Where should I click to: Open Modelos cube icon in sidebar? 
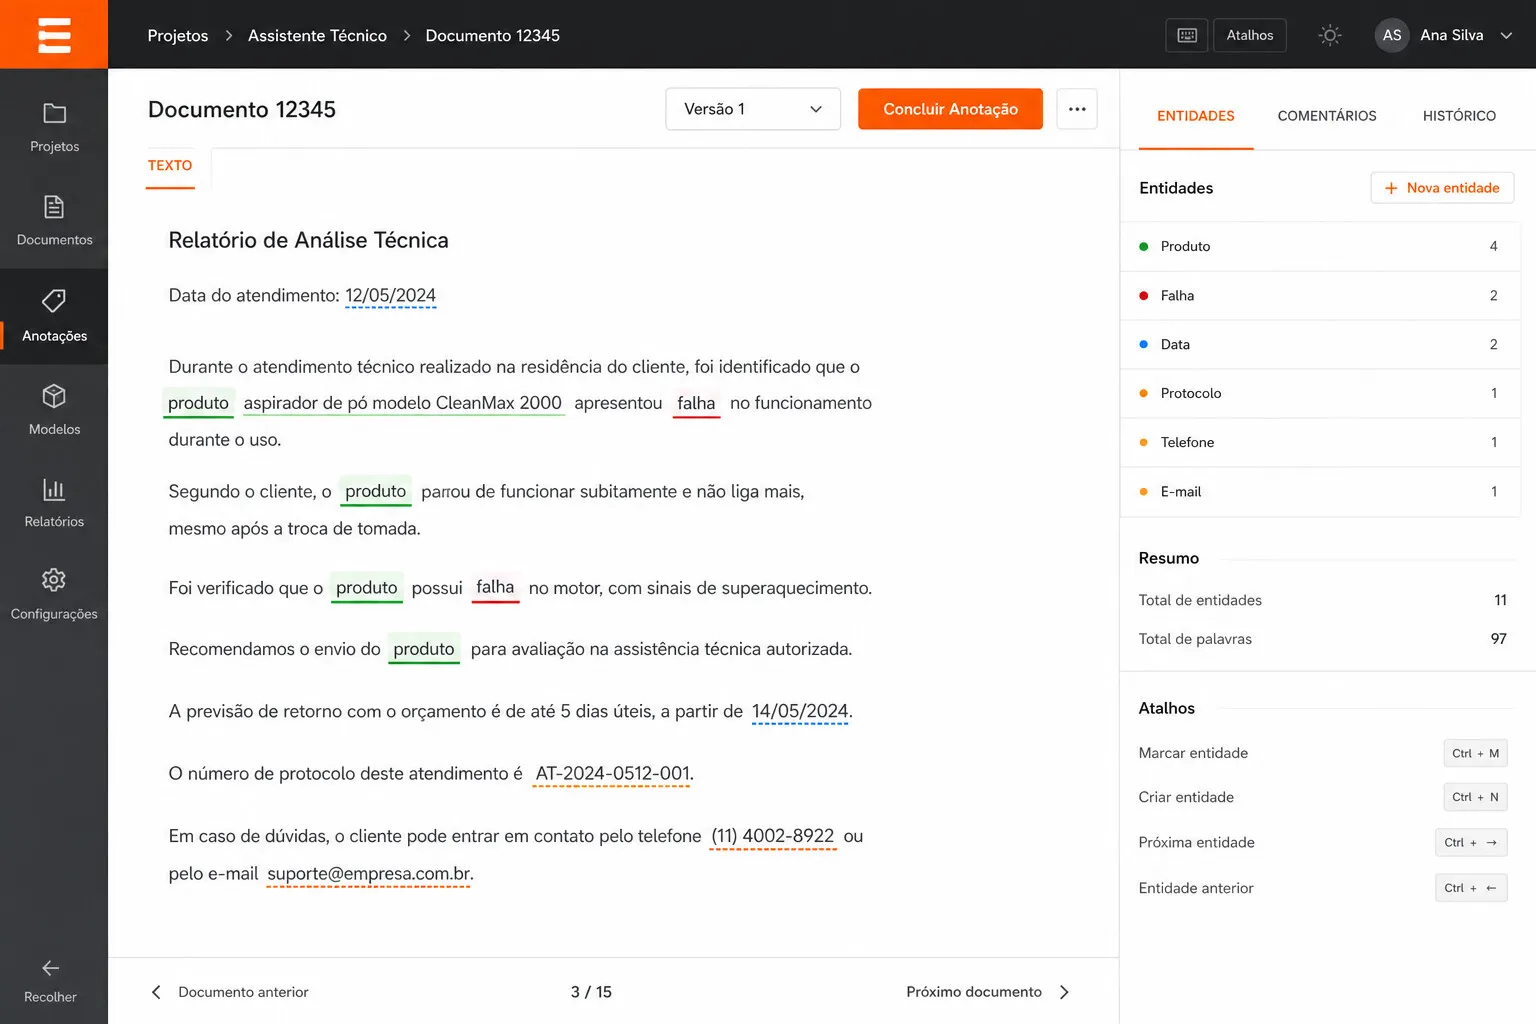pos(54,397)
